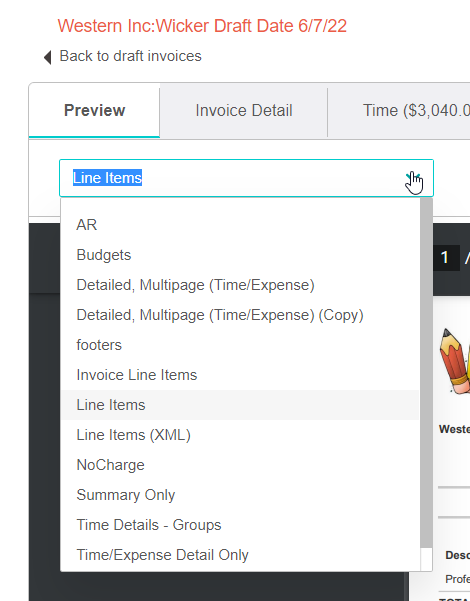Open the Invoice Detail tab
Viewport: 470px width, 601px height.
pos(244,110)
